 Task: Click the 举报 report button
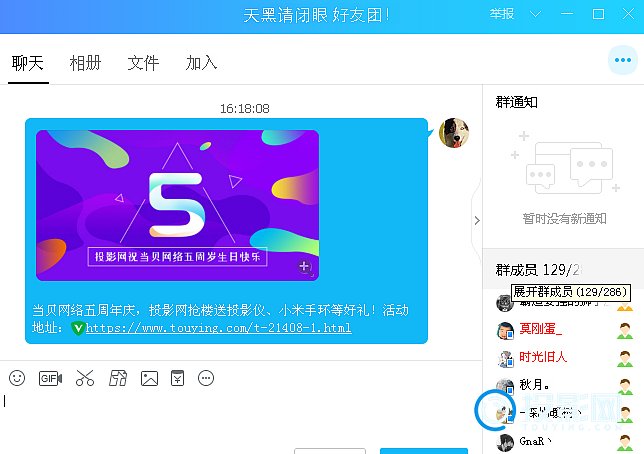point(502,14)
